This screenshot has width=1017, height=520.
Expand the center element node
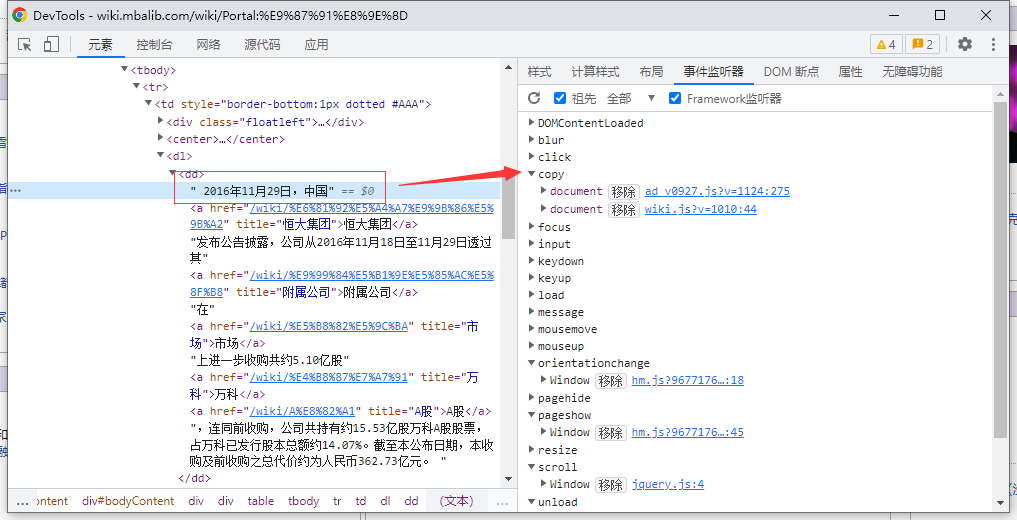tap(161, 137)
